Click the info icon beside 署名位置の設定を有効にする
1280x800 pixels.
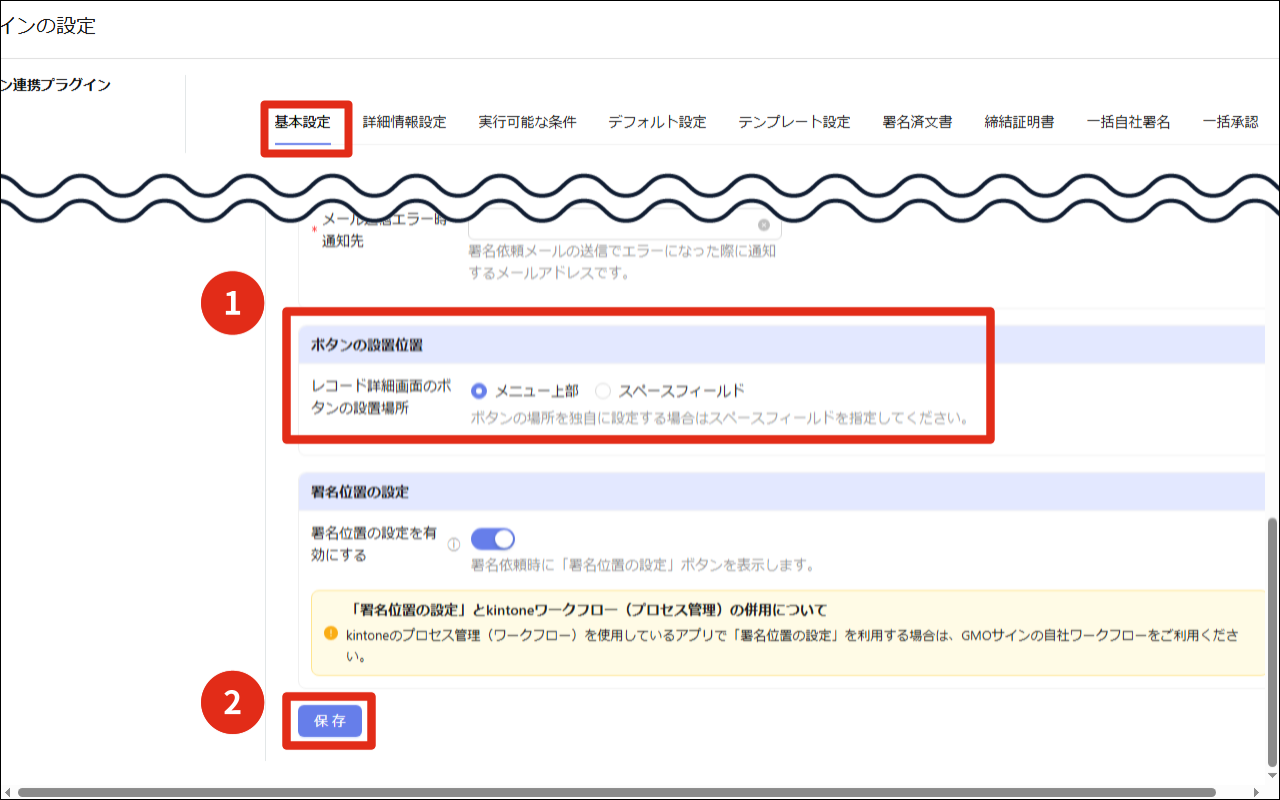453,545
